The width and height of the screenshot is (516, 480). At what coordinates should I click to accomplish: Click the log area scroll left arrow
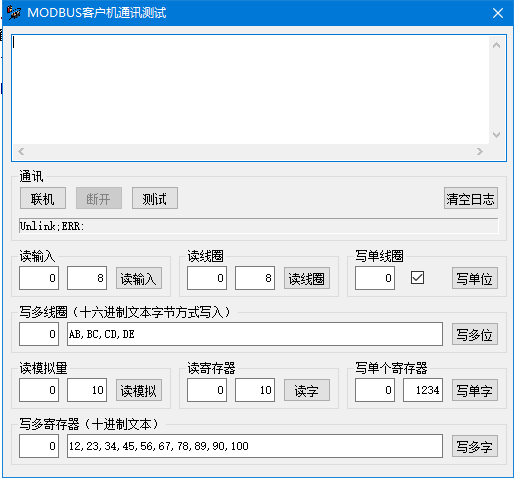[21, 152]
